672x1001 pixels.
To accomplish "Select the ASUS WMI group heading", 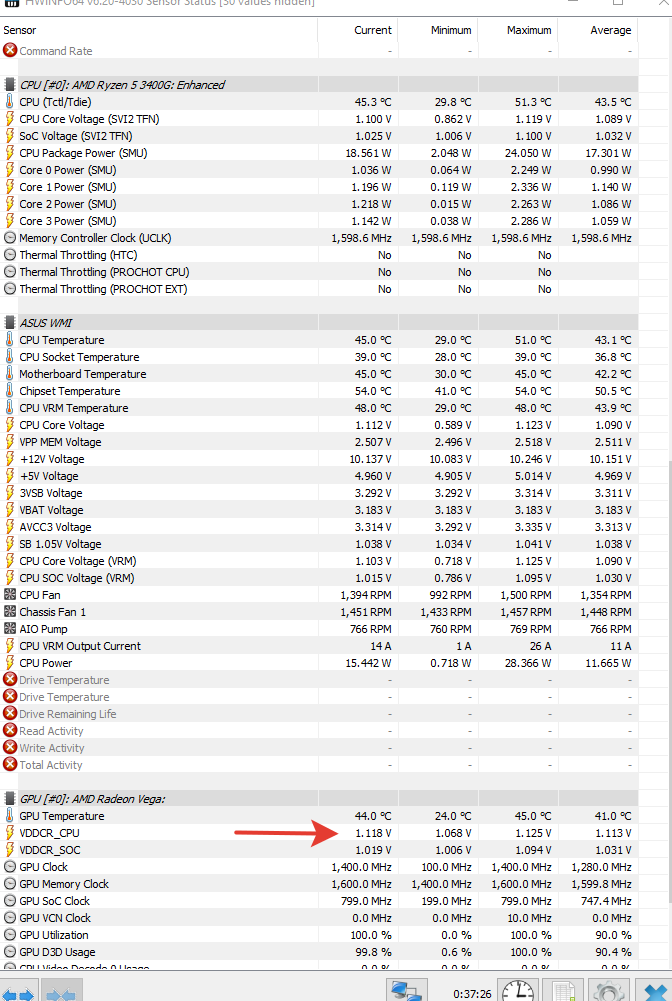I will 46,323.
